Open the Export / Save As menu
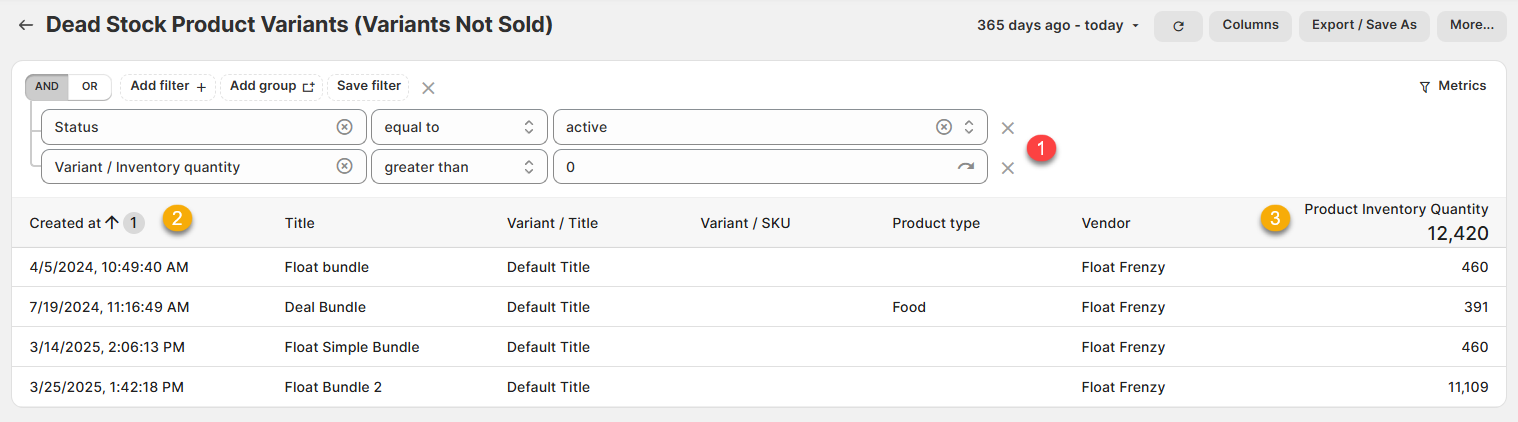This screenshot has height=422, width=1518. (x=1364, y=26)
